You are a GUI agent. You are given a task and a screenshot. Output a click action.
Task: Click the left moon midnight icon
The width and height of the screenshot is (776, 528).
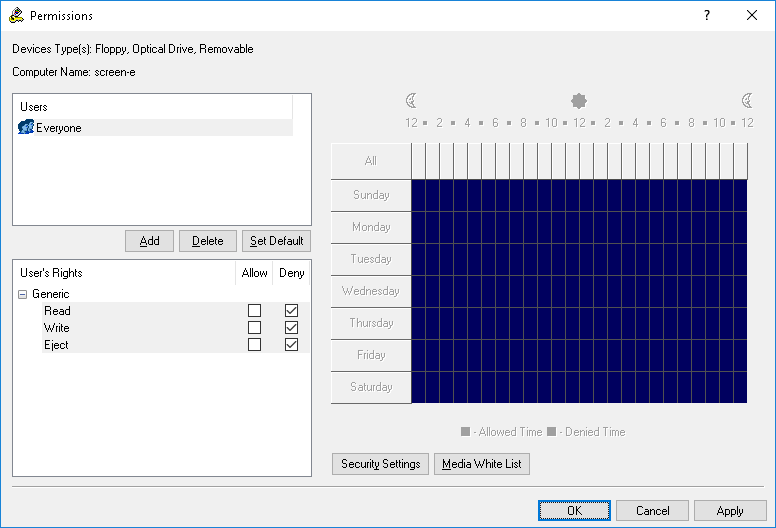click(411, 101)
